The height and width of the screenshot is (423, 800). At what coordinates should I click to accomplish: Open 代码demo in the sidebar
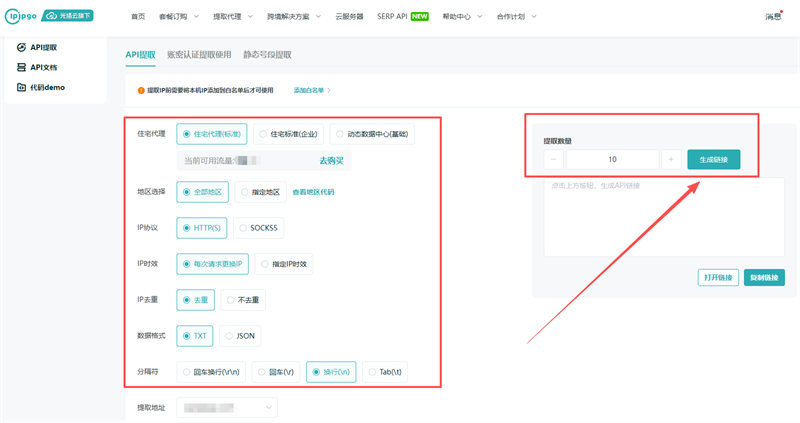click(41, 87)
